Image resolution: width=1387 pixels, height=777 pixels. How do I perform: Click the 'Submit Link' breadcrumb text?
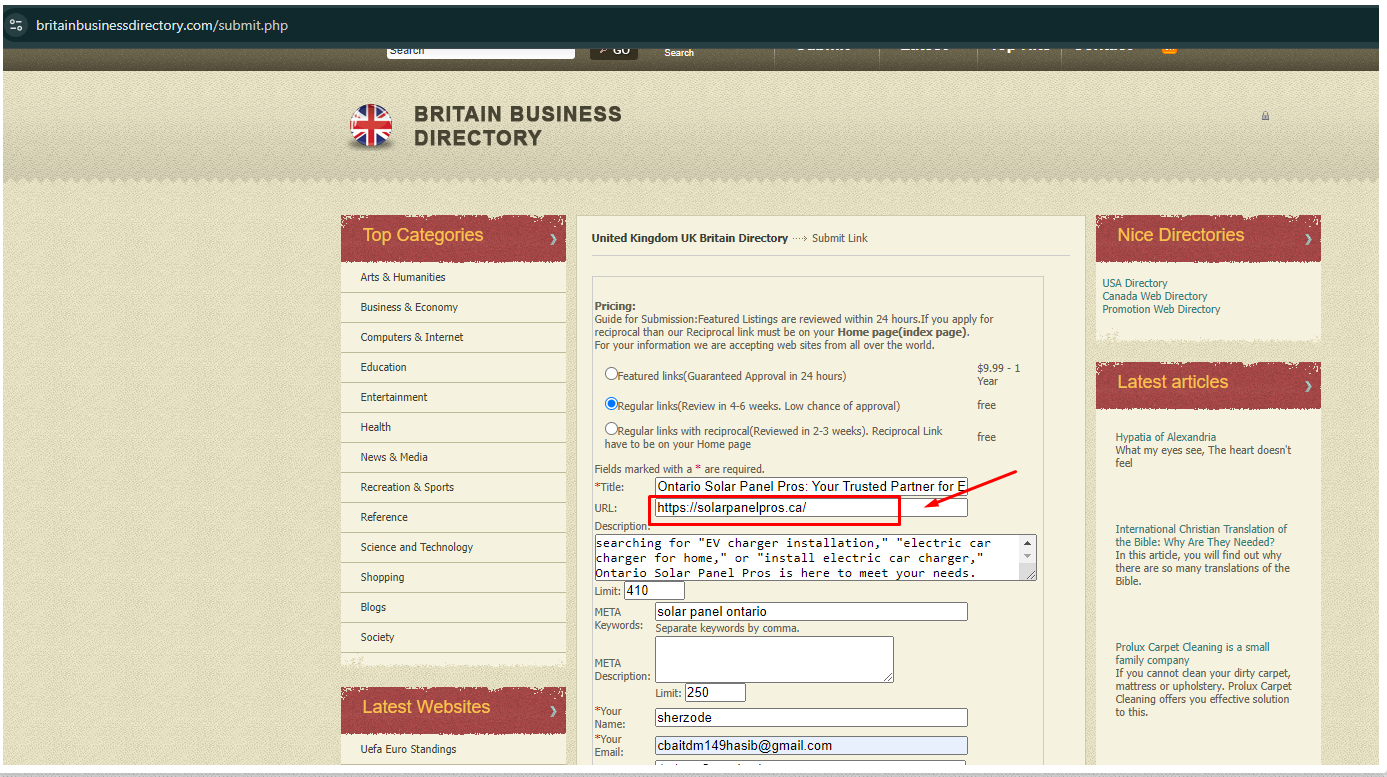[x=840, y=238]
